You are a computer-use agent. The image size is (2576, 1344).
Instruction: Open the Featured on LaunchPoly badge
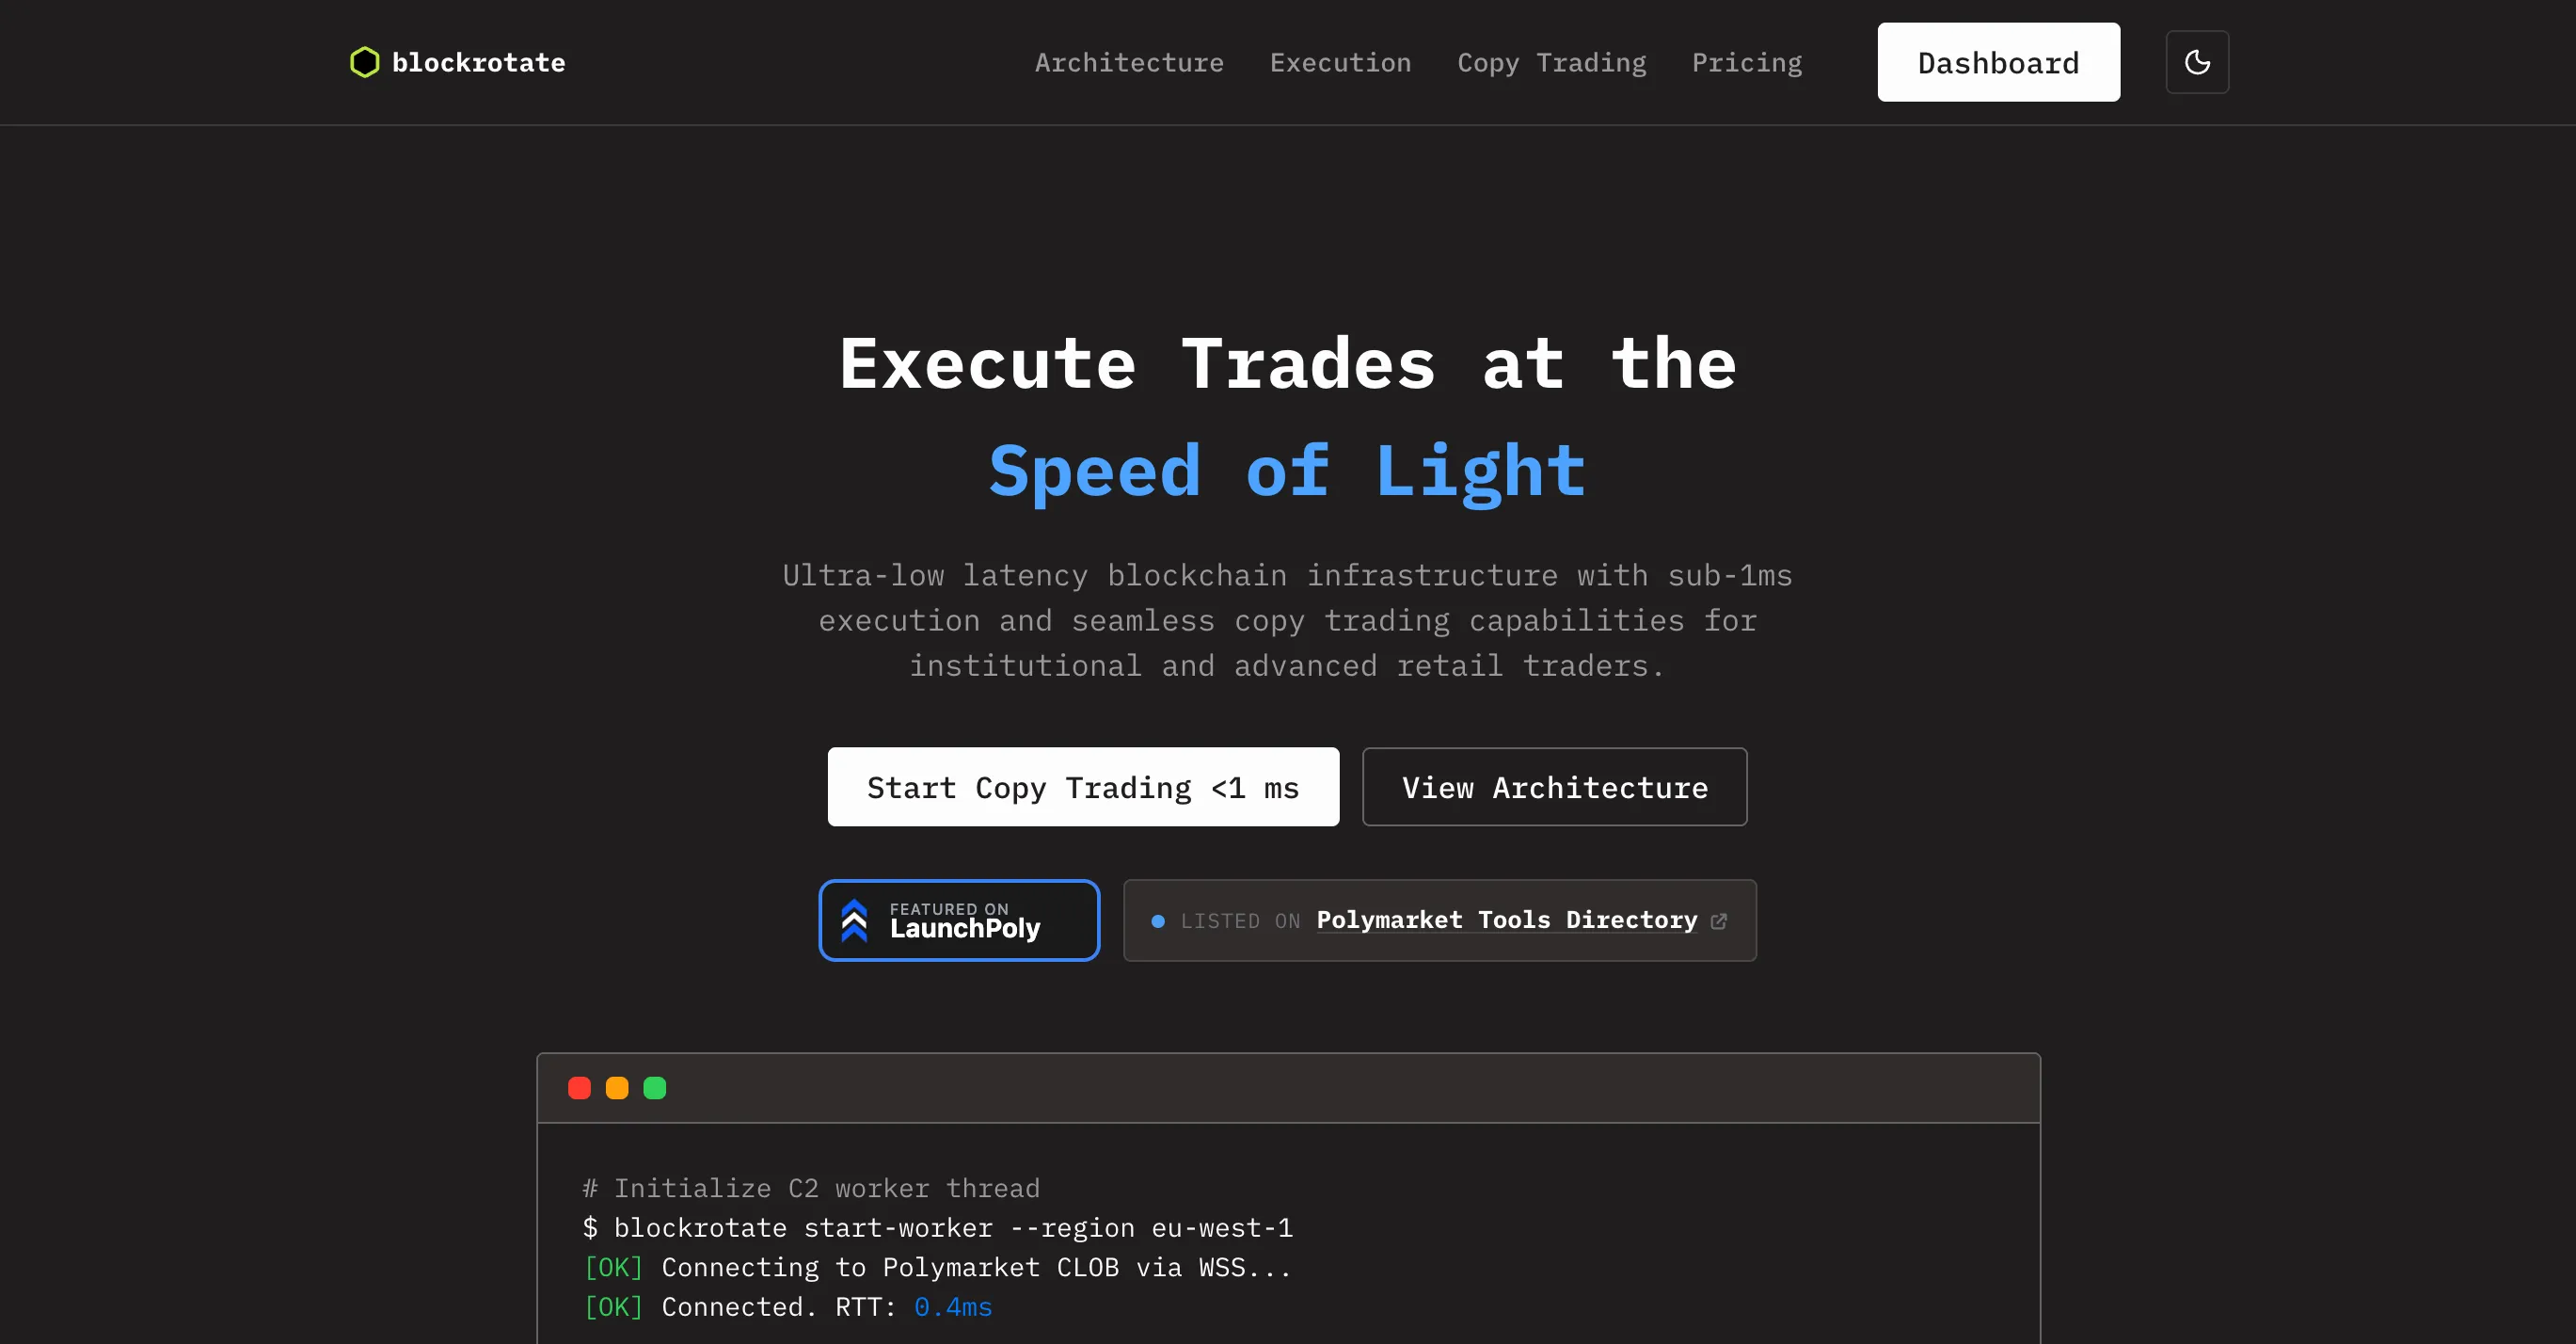coord(959,920)
